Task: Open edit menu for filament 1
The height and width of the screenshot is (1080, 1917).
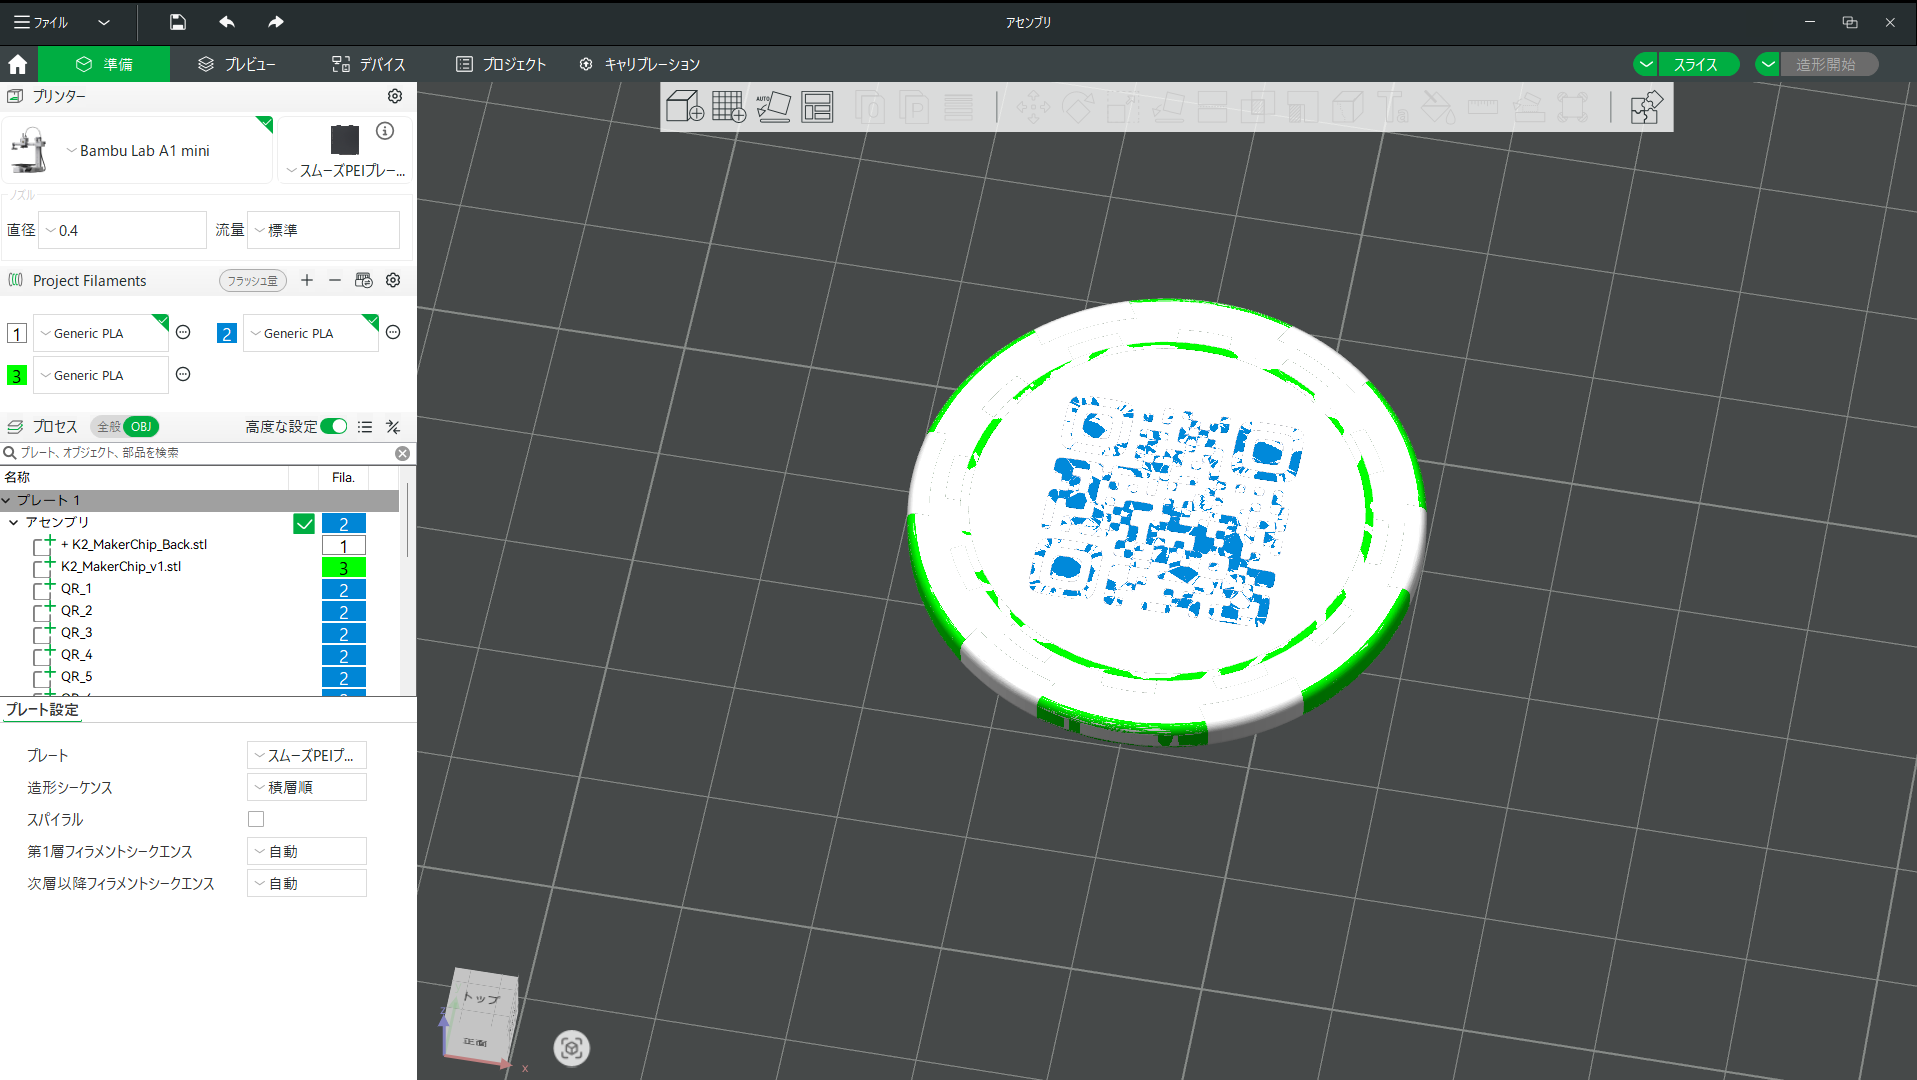Action: point(183,332)
